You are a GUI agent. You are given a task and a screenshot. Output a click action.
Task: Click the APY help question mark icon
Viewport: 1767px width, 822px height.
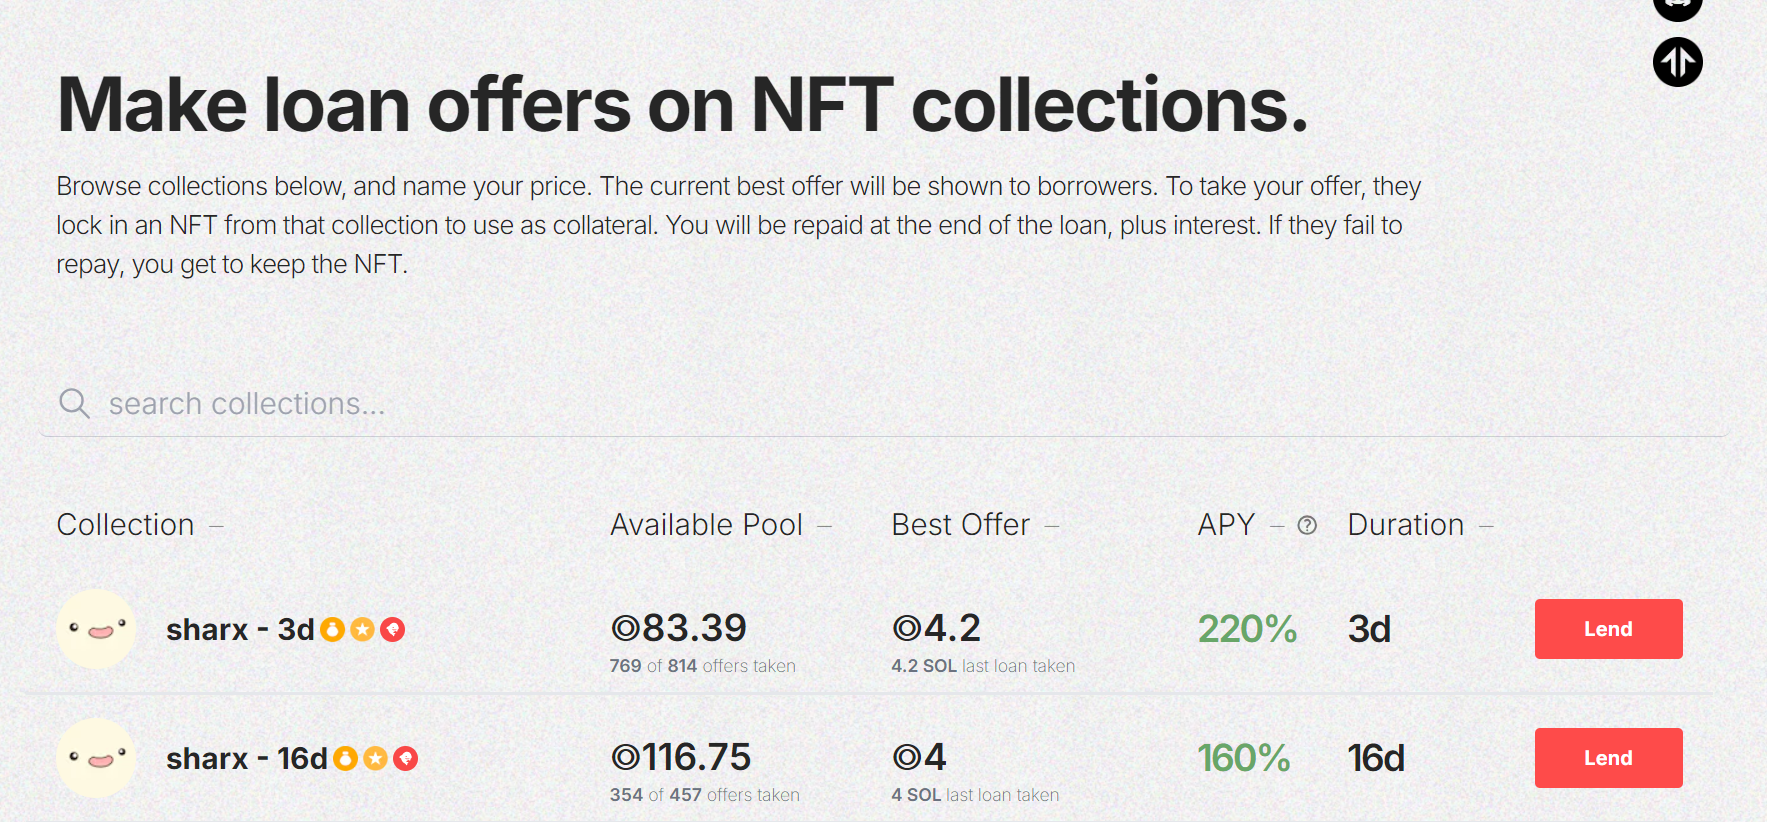pyautogui.click(x=1307, y=525)
